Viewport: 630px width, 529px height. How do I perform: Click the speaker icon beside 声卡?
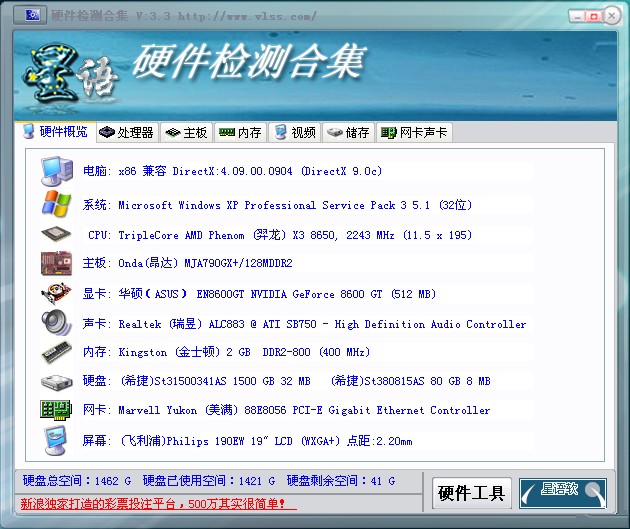pos(56,322)
